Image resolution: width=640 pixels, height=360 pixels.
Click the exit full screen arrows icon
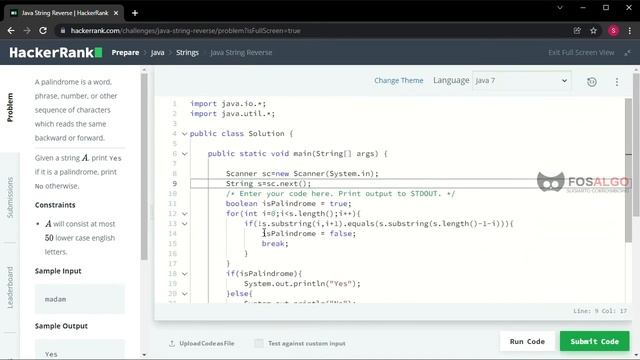click(x=627, y=53)
